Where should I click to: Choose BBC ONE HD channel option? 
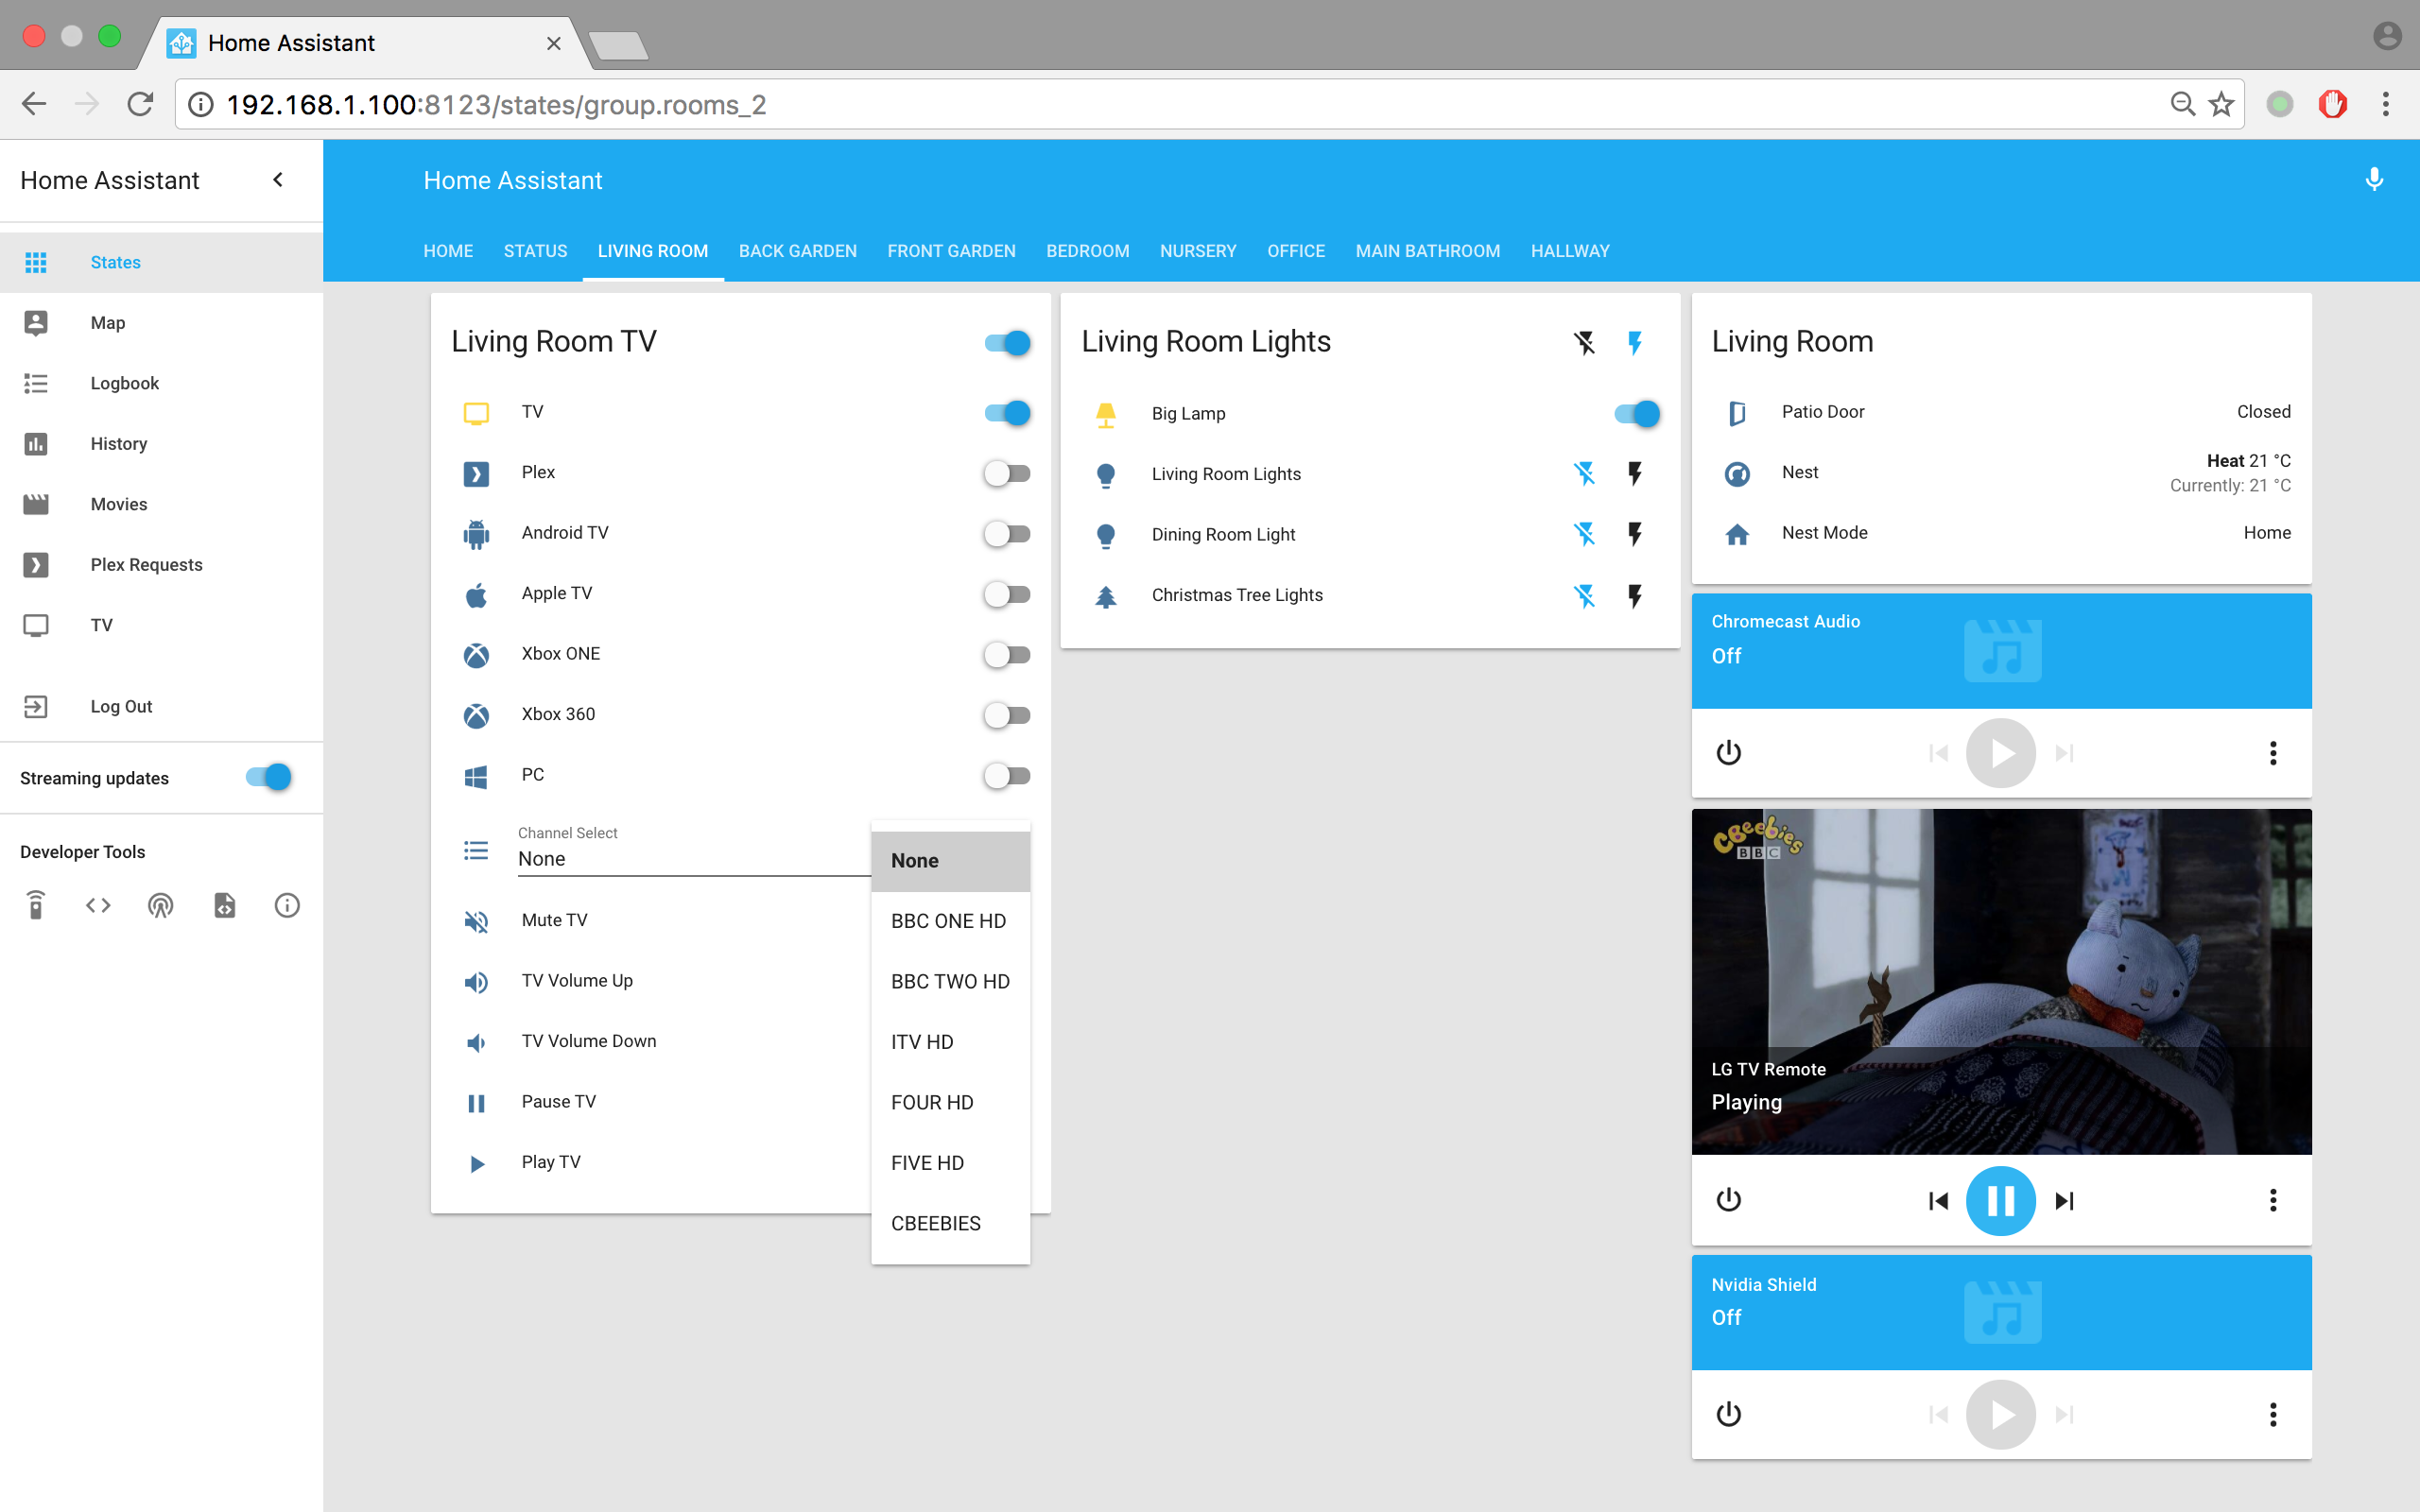coord(948,921)
